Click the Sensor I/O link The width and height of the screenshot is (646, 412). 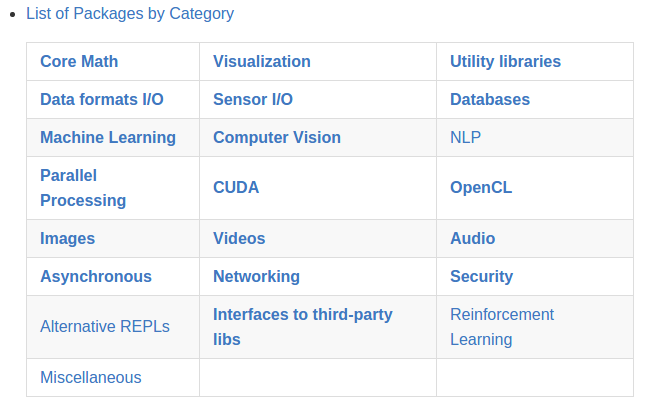coord(253,99)
